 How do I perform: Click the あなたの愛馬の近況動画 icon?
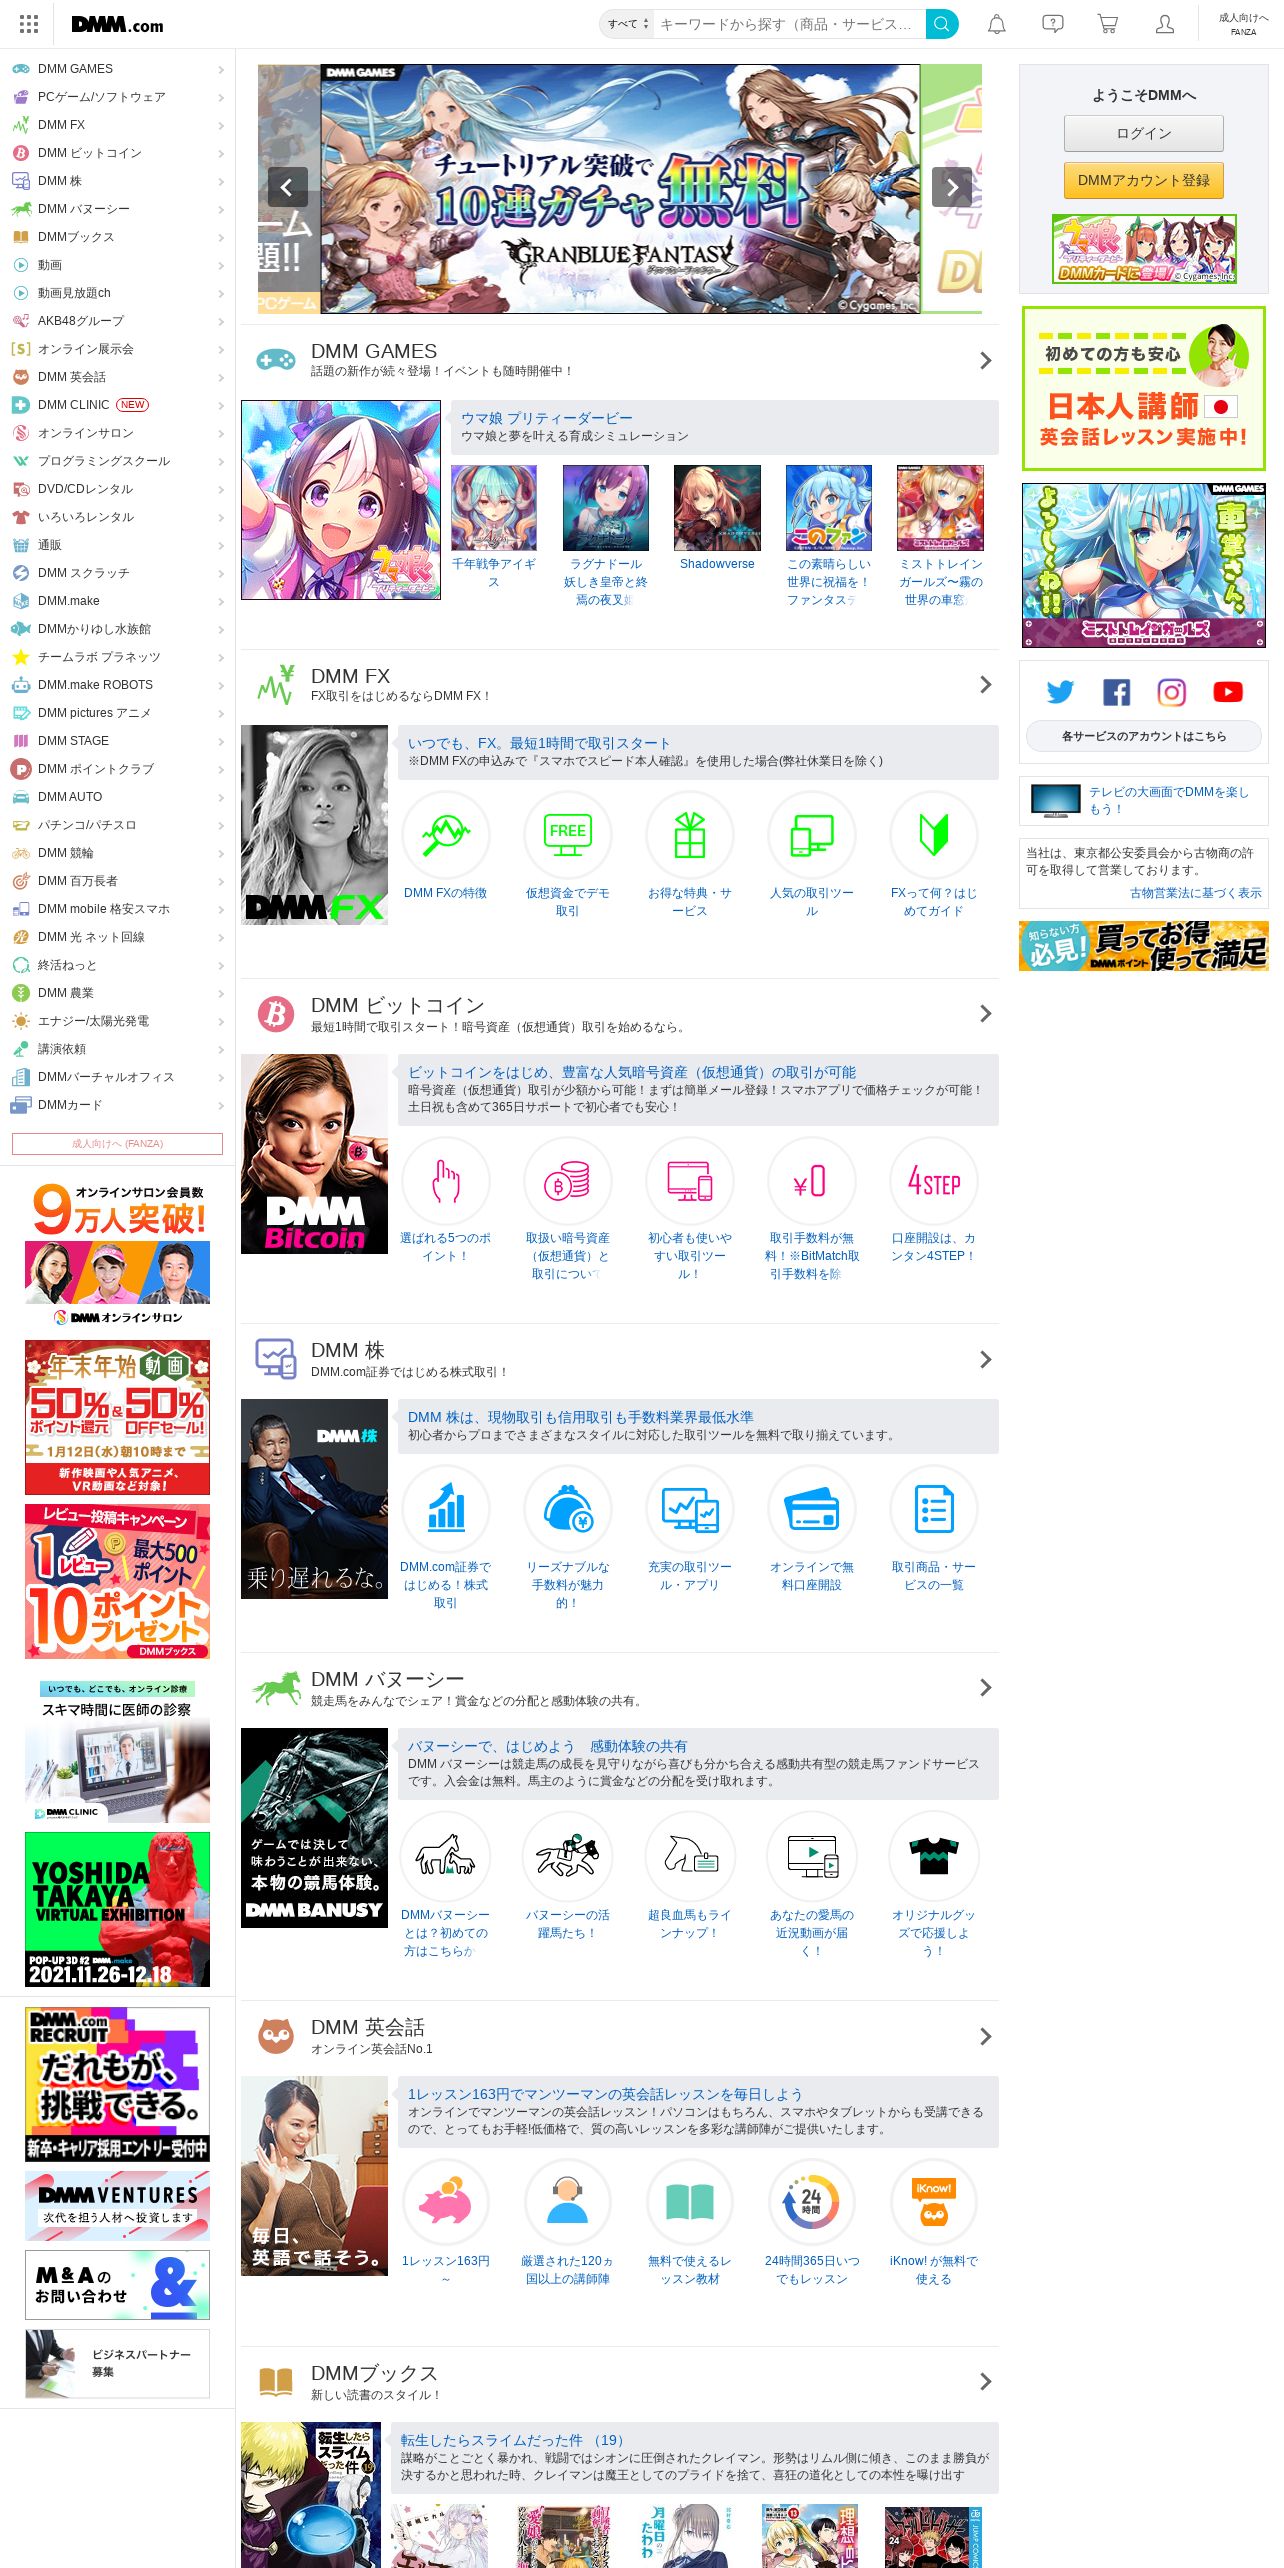812,1856
